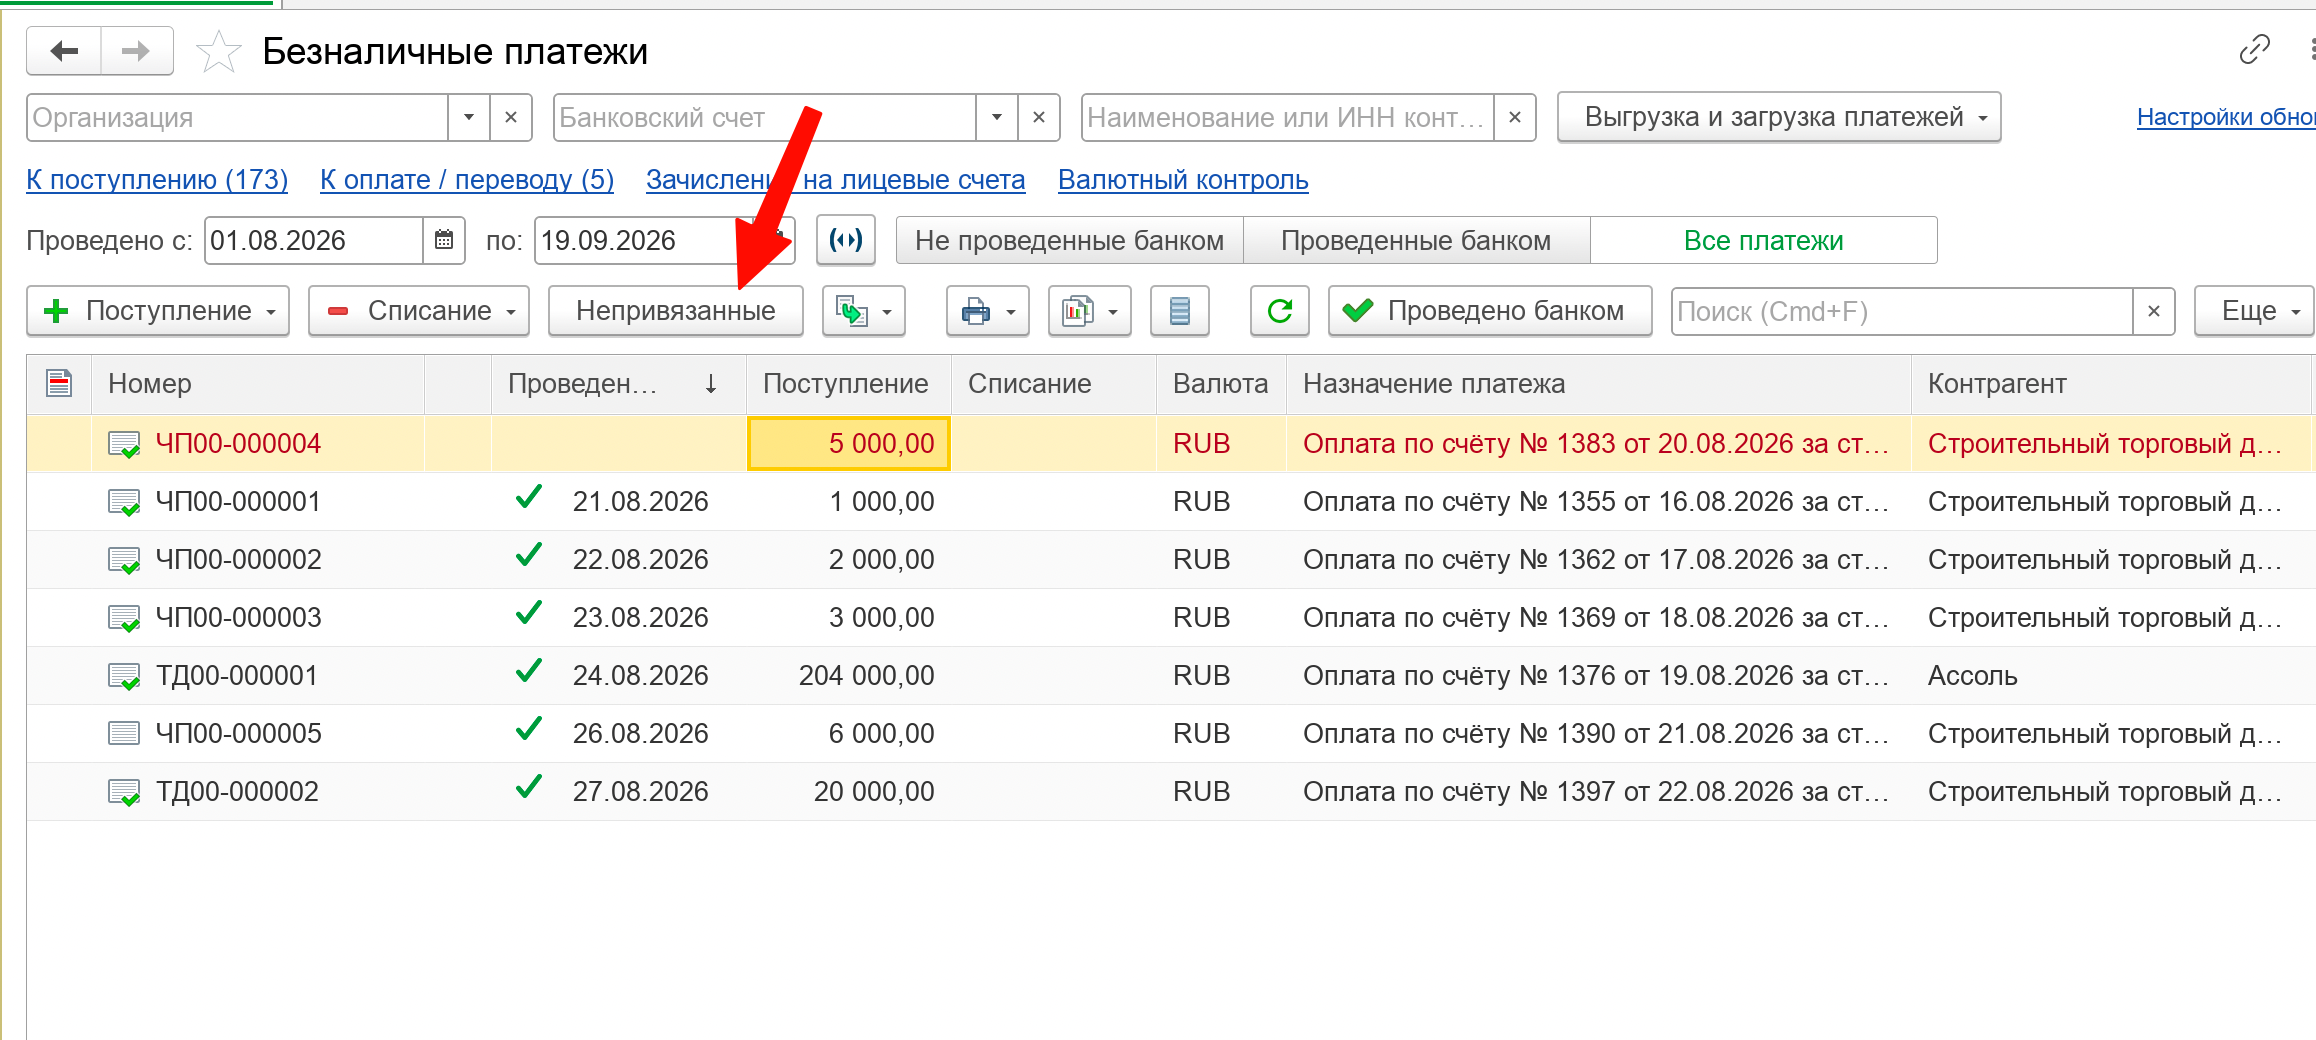Select the Ассоль counterparty cell
Viewport: 2316px width, 1040px height.
click(2113, 677)
